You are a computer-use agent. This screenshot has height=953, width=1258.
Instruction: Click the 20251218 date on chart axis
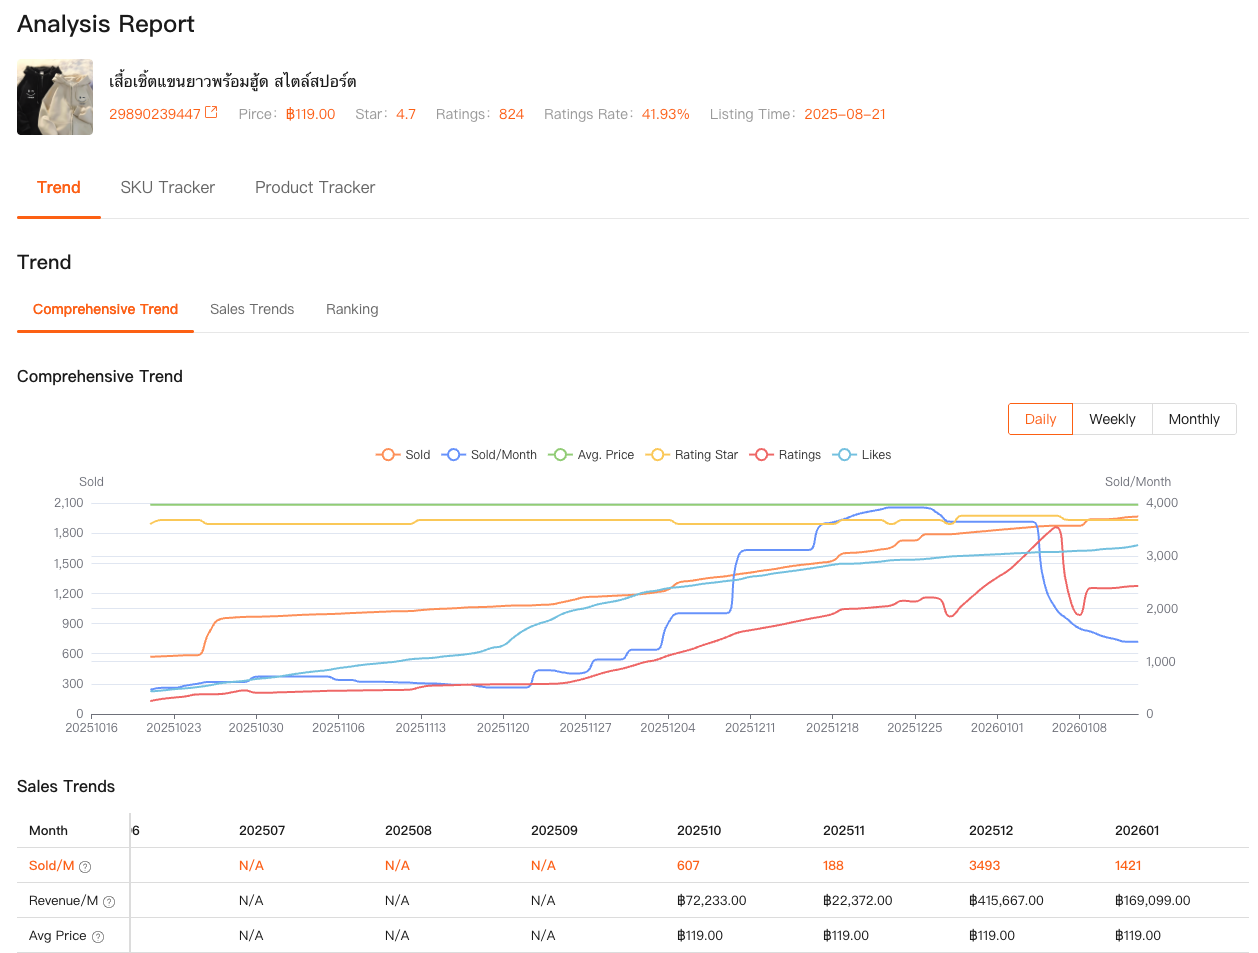pyautogui.click(x=832, y=727)
